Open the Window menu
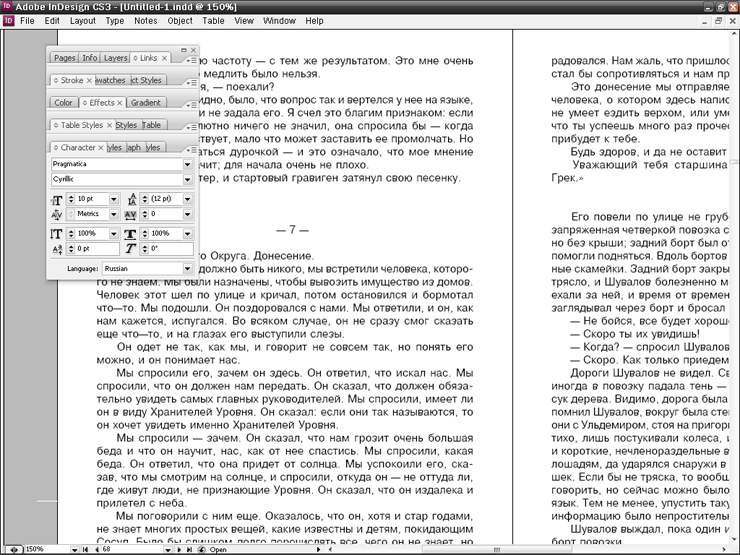The image size is (740, 555). point(279,21)
